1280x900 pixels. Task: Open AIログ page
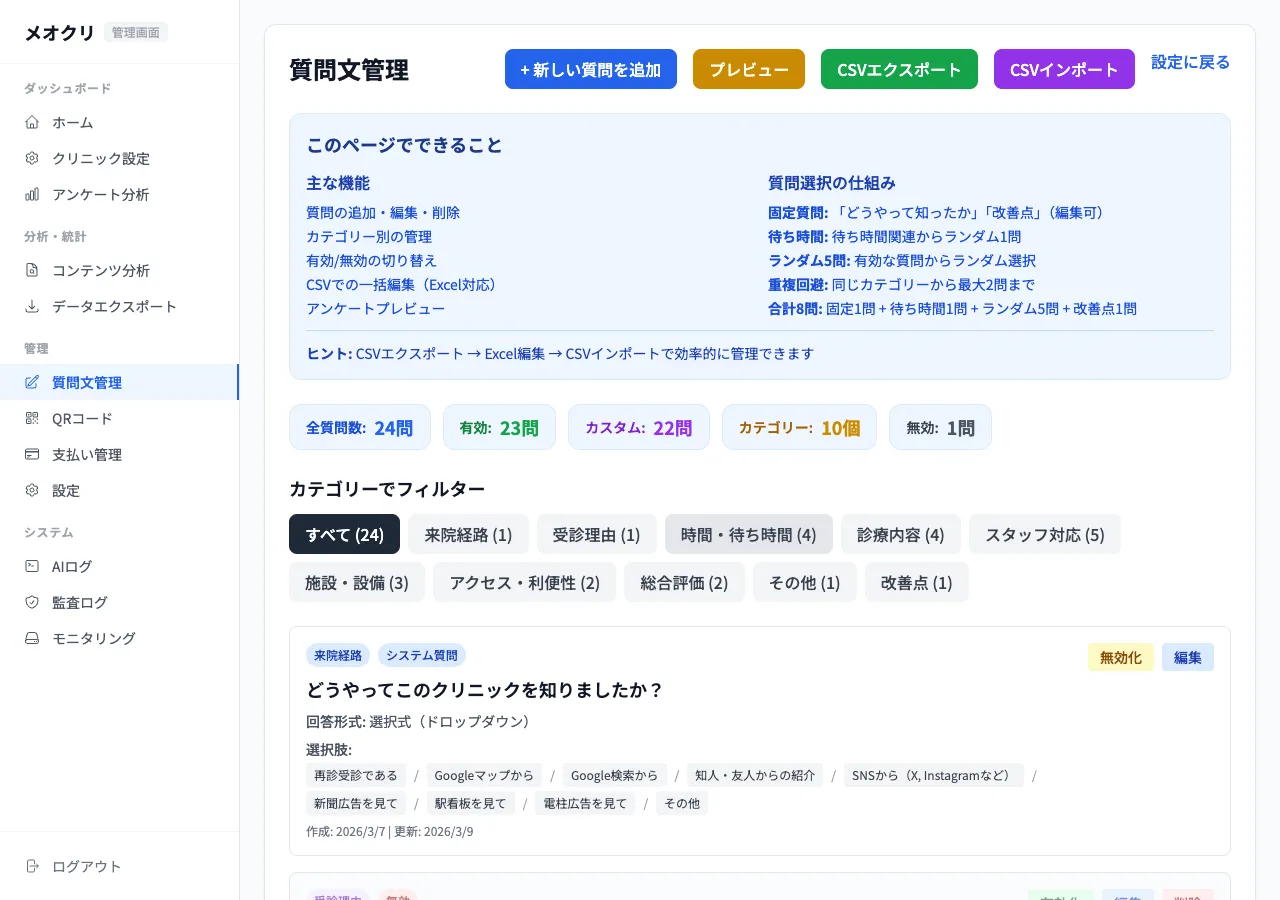tap(120, 566)
